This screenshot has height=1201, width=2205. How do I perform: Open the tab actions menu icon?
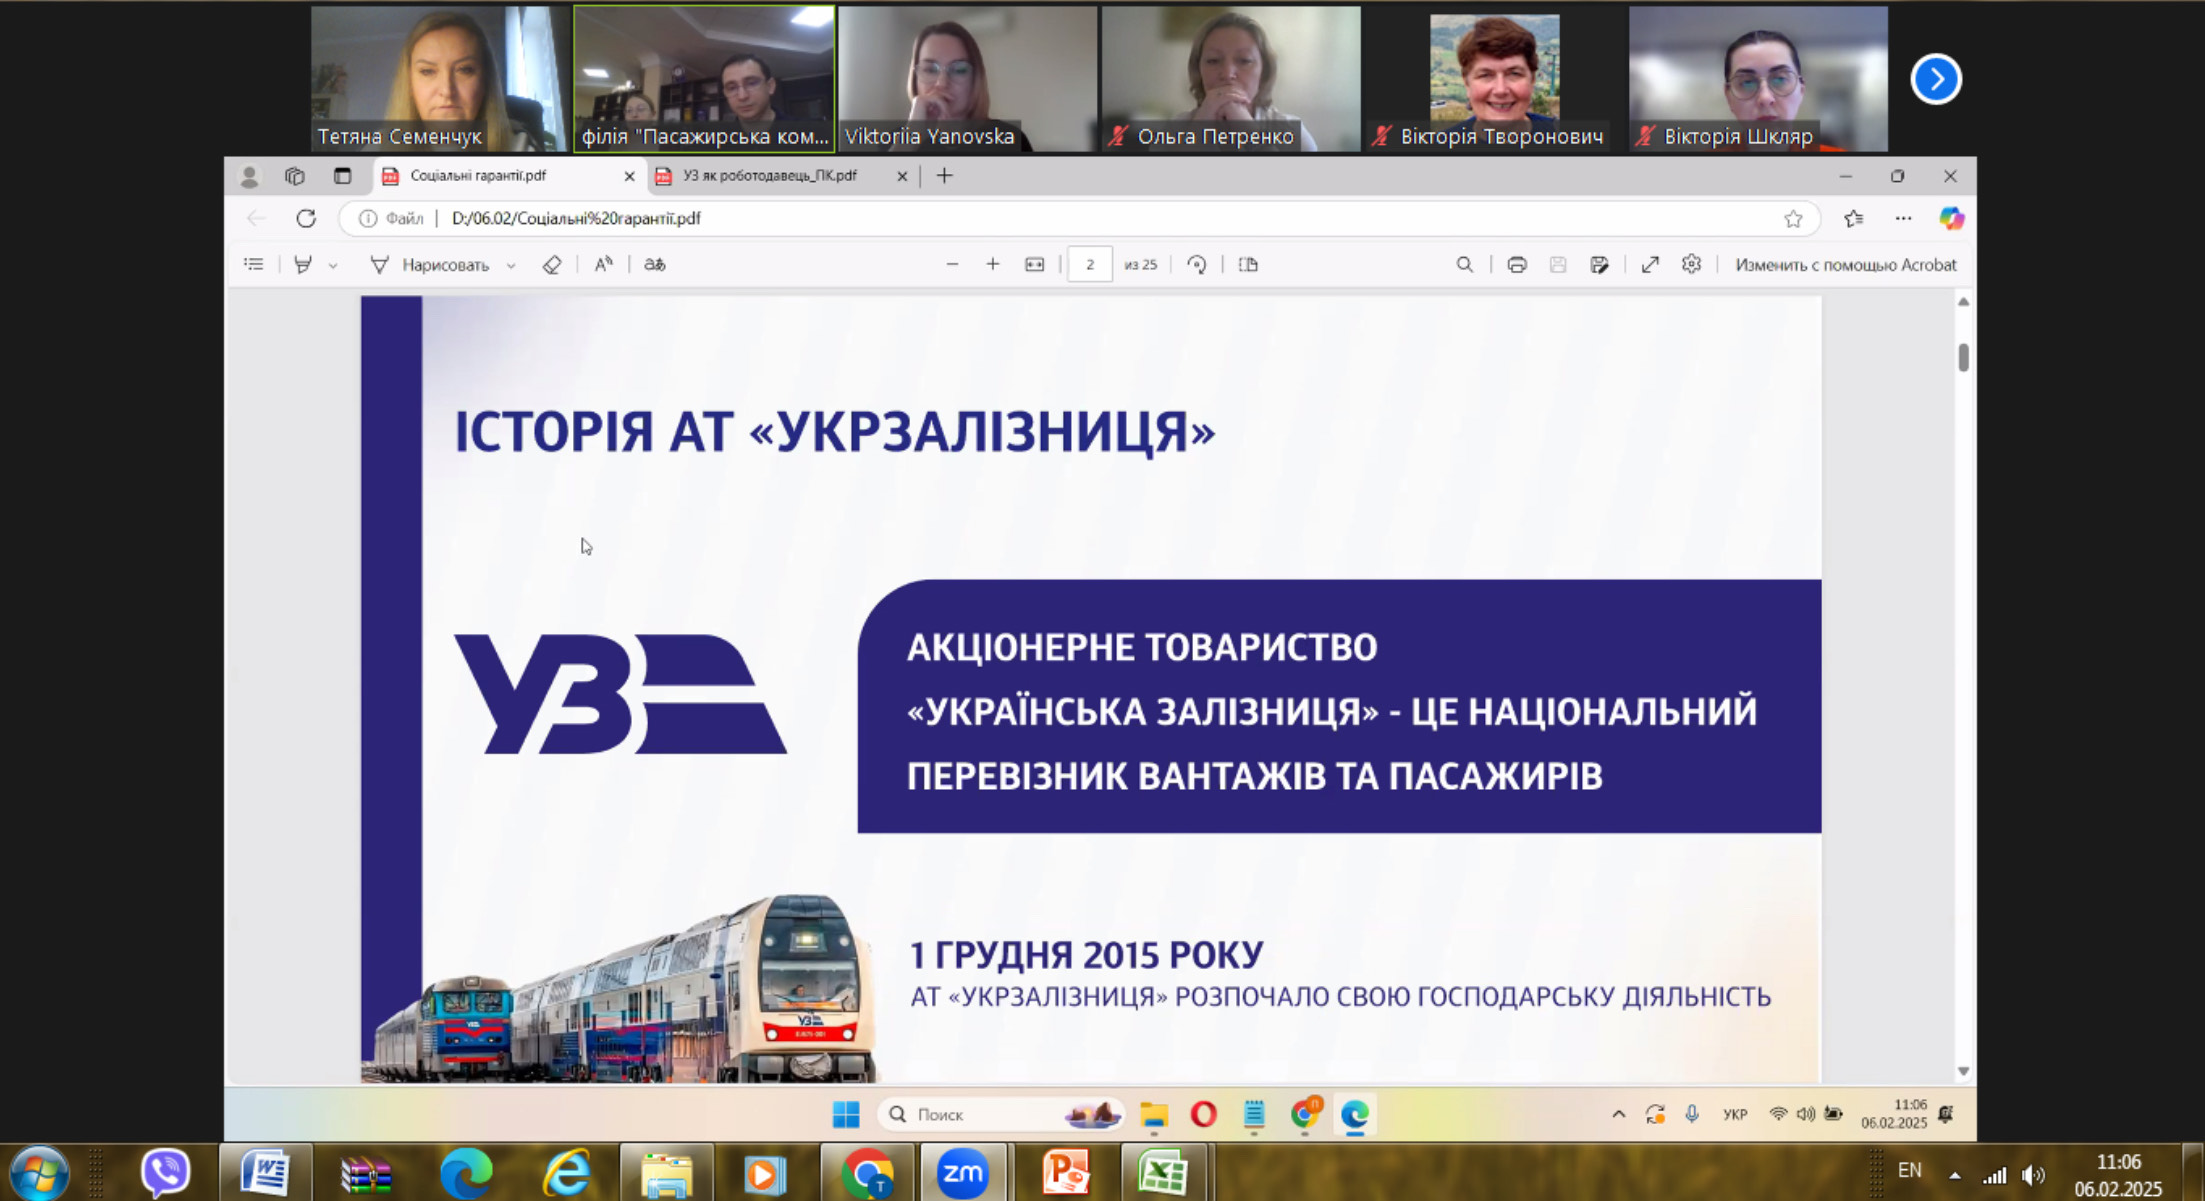tap(342, 176)
